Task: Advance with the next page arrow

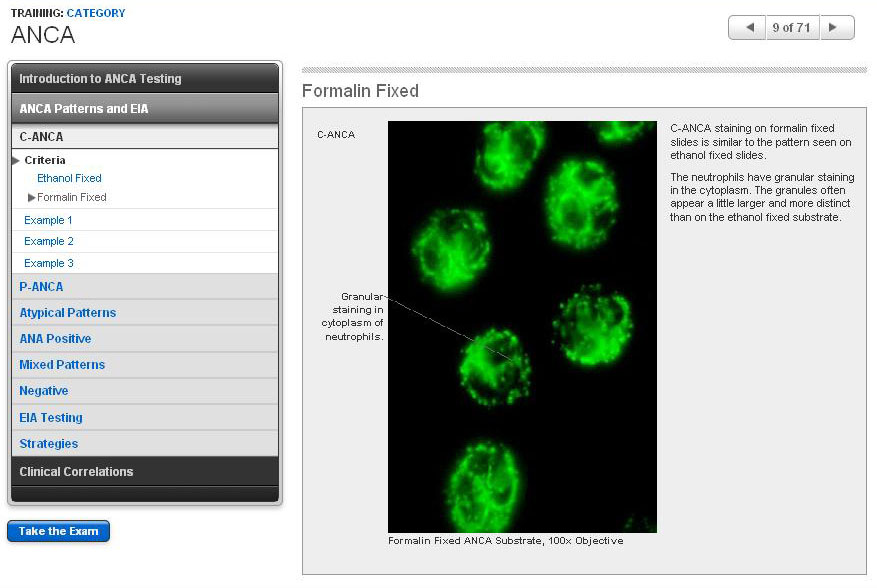Action: click(x=835, y=28)
